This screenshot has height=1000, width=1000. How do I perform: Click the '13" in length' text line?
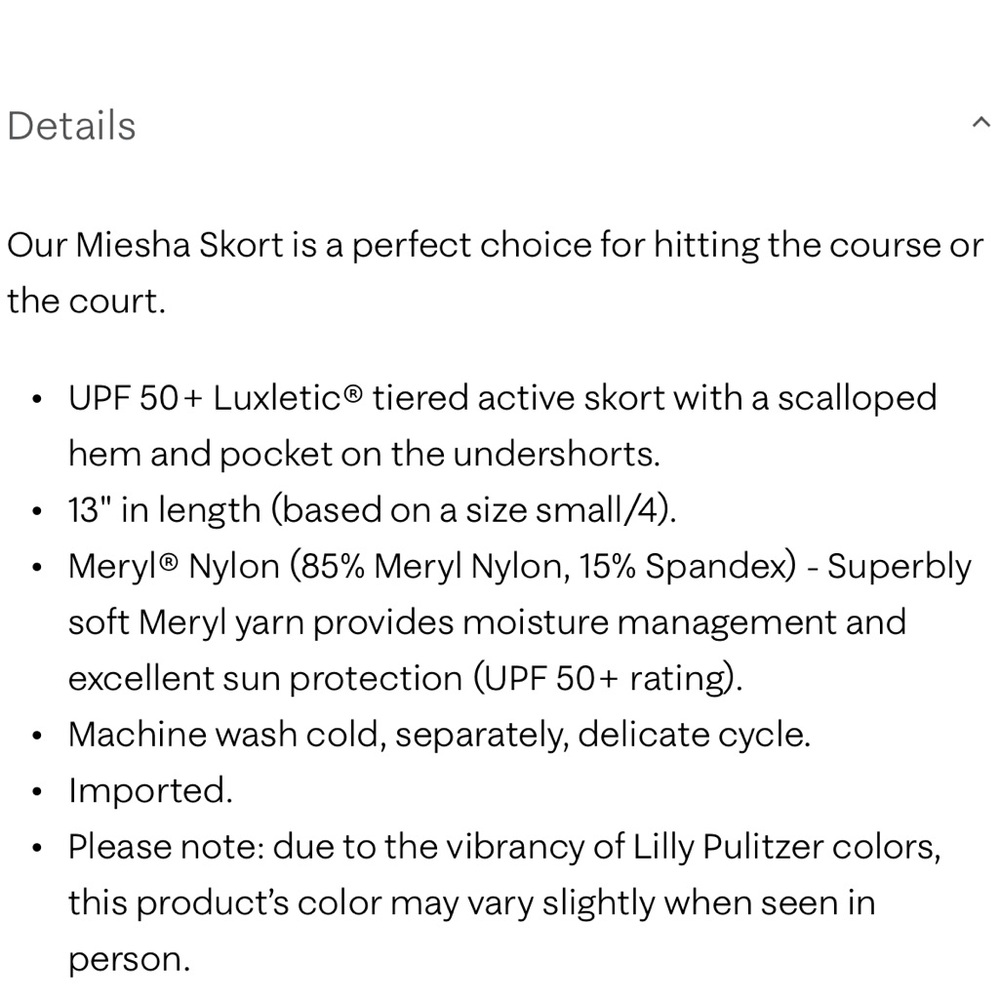click(x=372, y=510)
